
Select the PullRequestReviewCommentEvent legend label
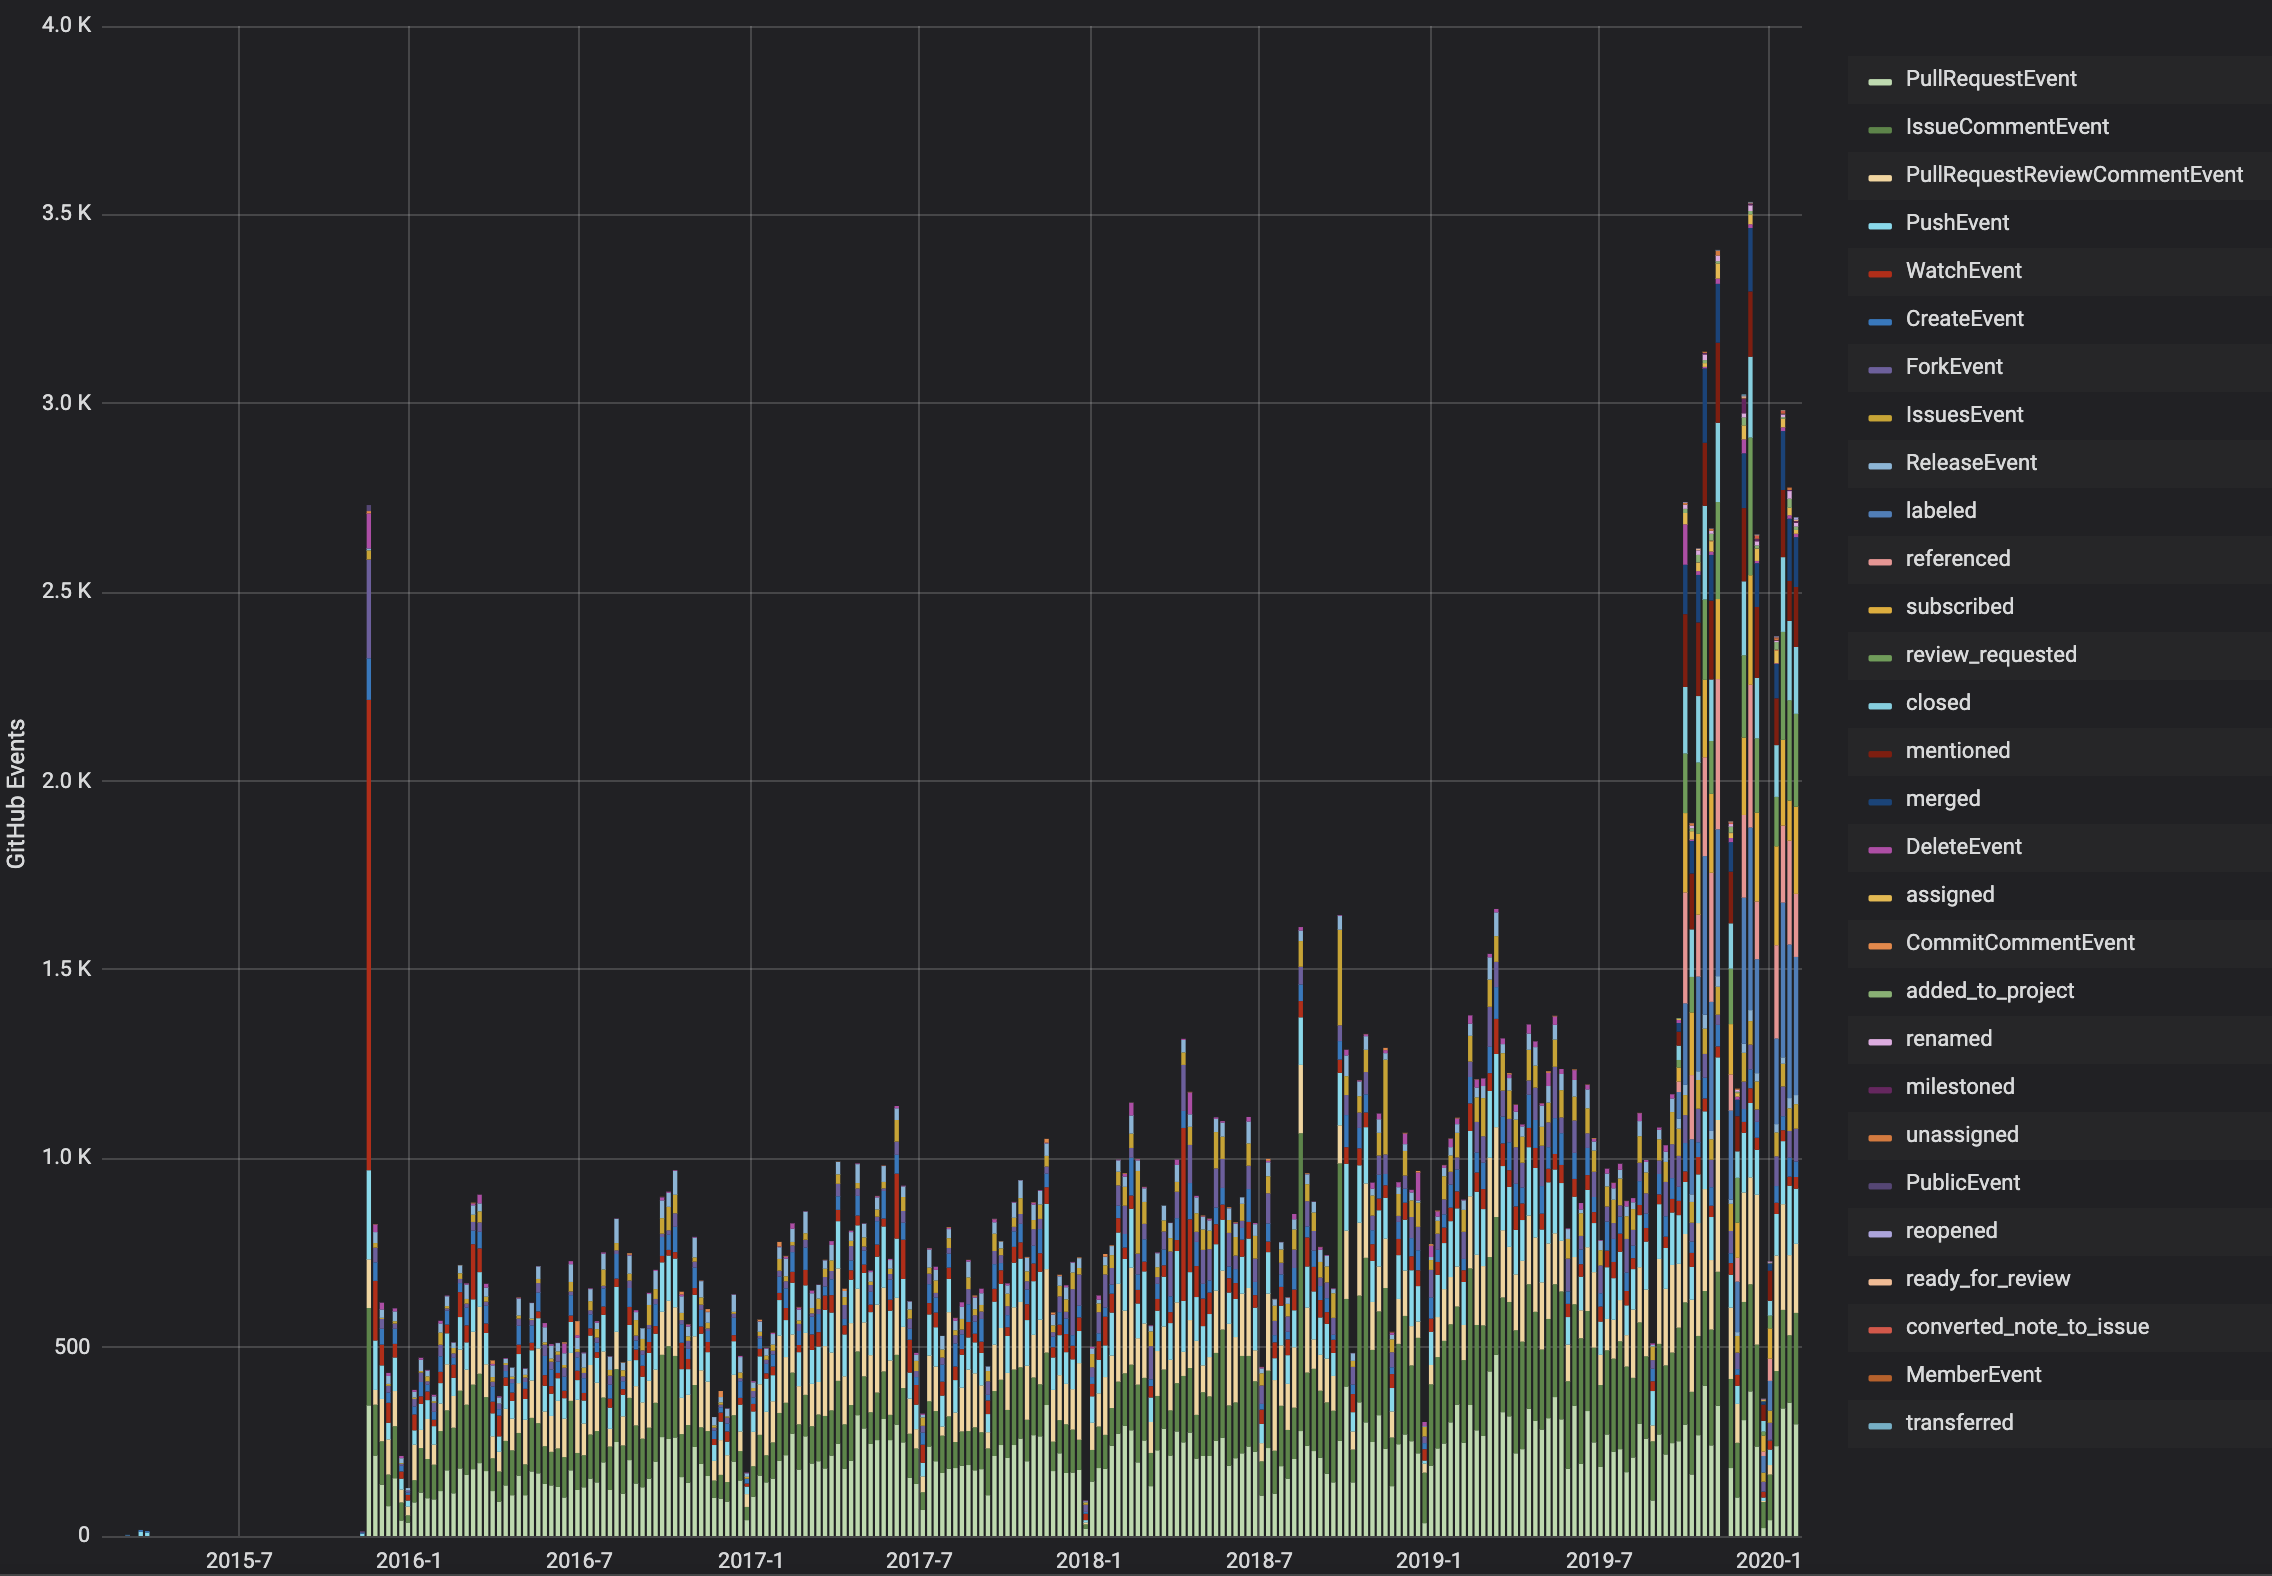pos(2073,175)
